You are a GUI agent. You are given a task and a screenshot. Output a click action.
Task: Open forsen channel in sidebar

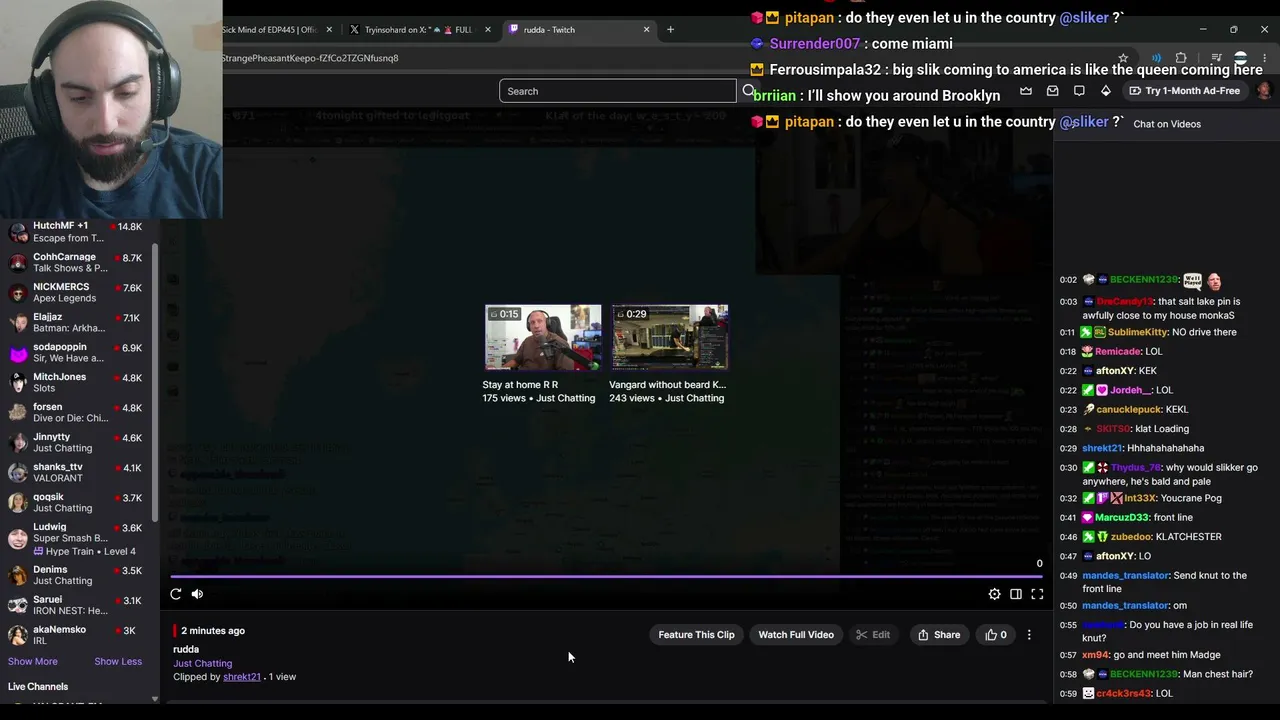coord(76,412)
